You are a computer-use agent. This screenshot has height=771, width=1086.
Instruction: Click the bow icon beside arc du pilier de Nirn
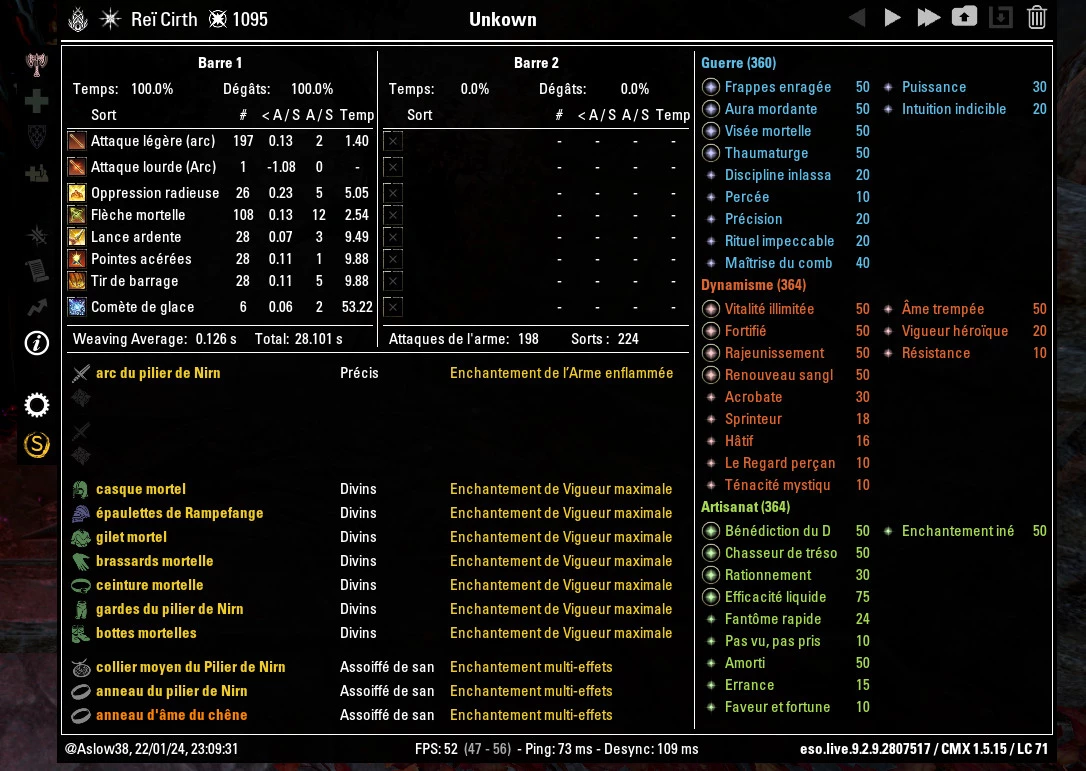coord(81,373)
